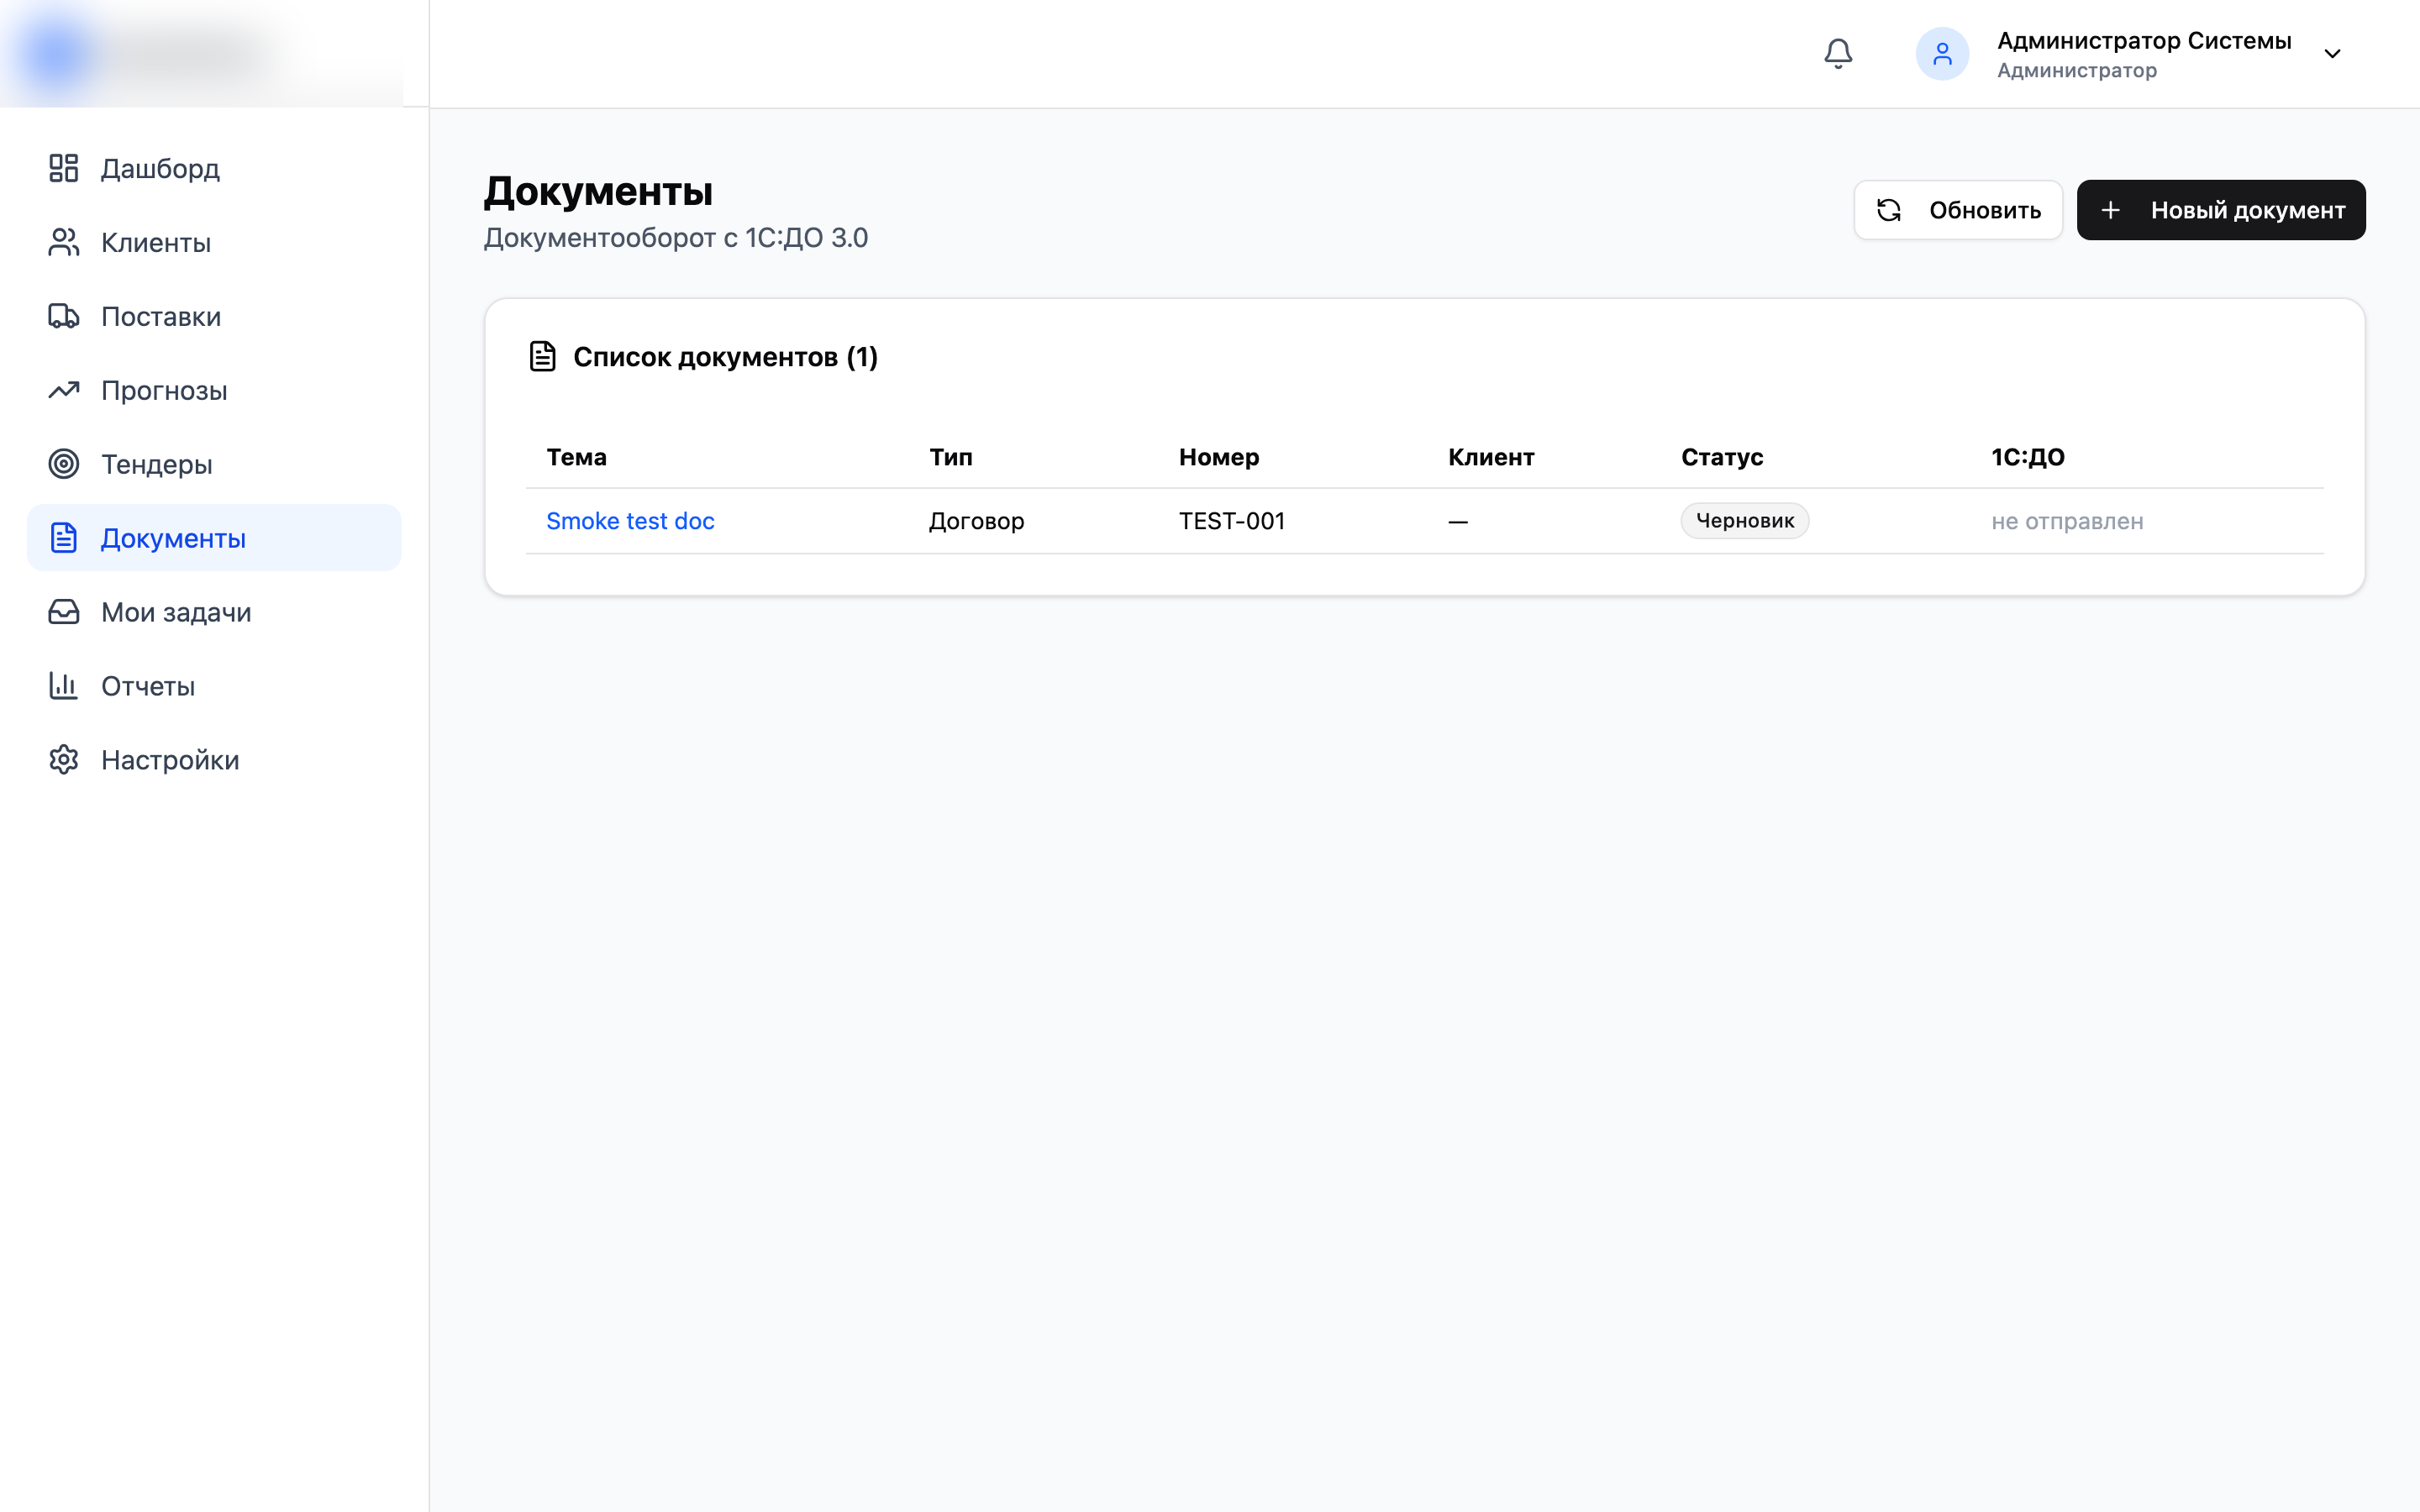Click the Документы file icon in sidebar
The width and height of the screenshot is (2420, 1512).
(64, 538)
